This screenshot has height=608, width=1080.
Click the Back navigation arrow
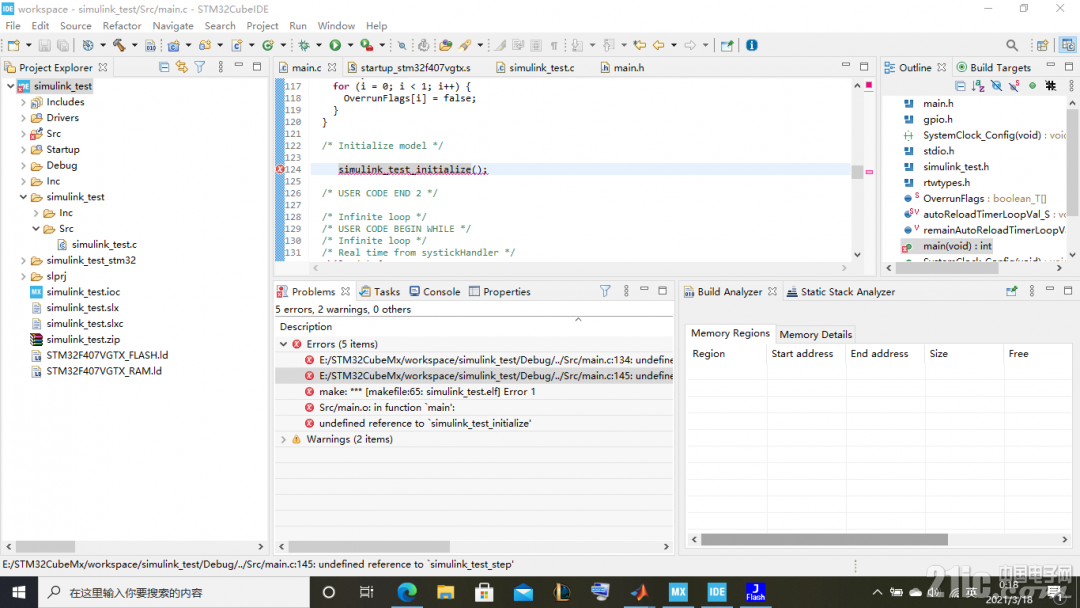click(x=659, y=45)
